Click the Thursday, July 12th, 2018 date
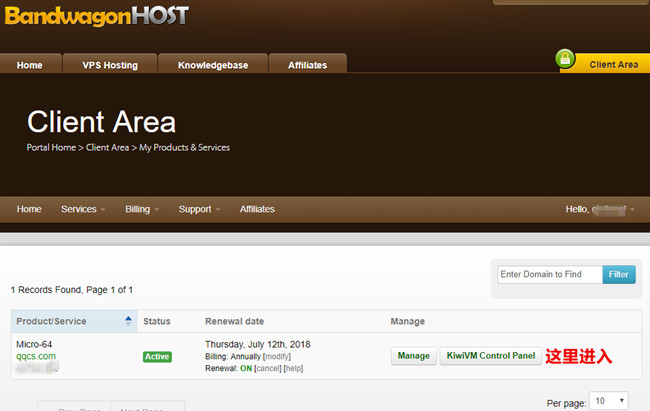This screenshot has width=650, height=411. (x=257, y=344)
